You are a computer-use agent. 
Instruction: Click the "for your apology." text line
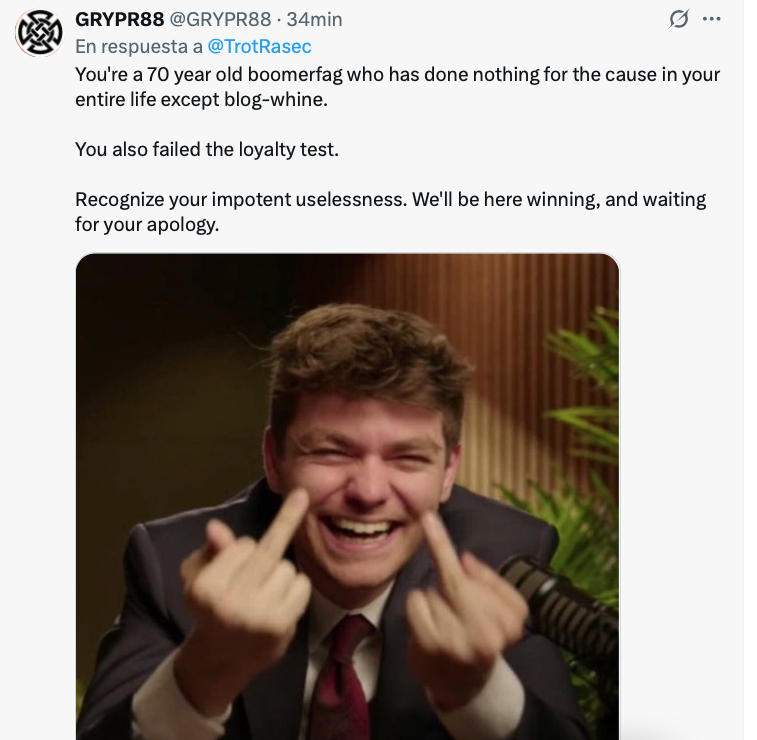tap(146, 224)
